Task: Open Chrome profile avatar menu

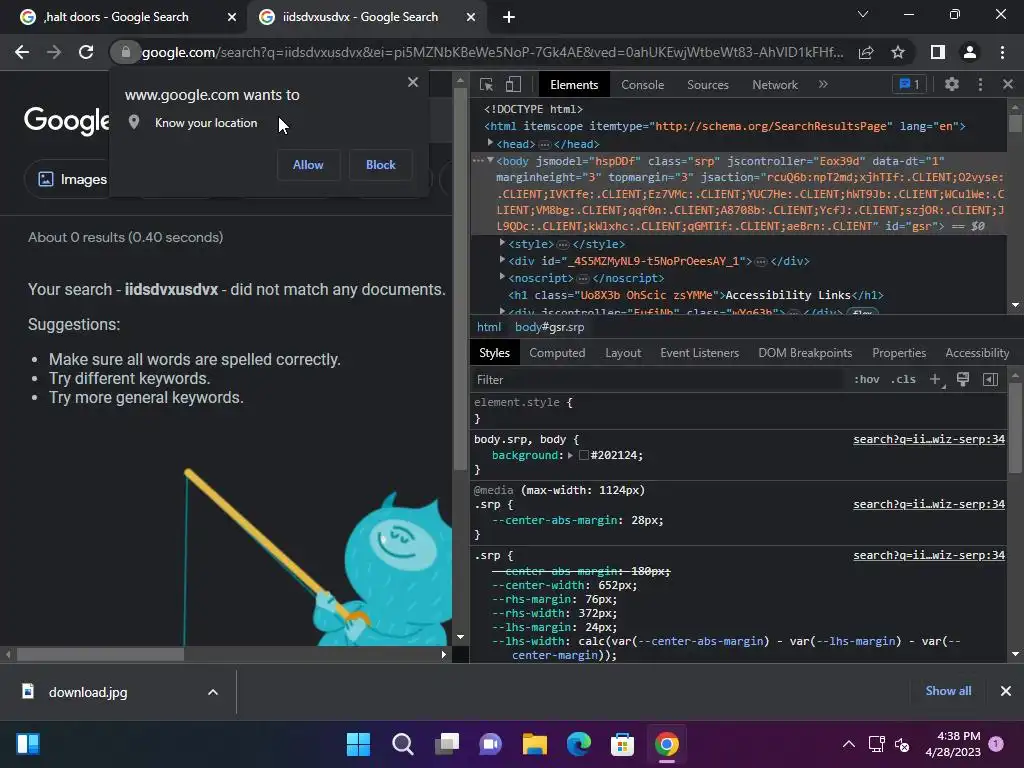Action: (970, 52)
